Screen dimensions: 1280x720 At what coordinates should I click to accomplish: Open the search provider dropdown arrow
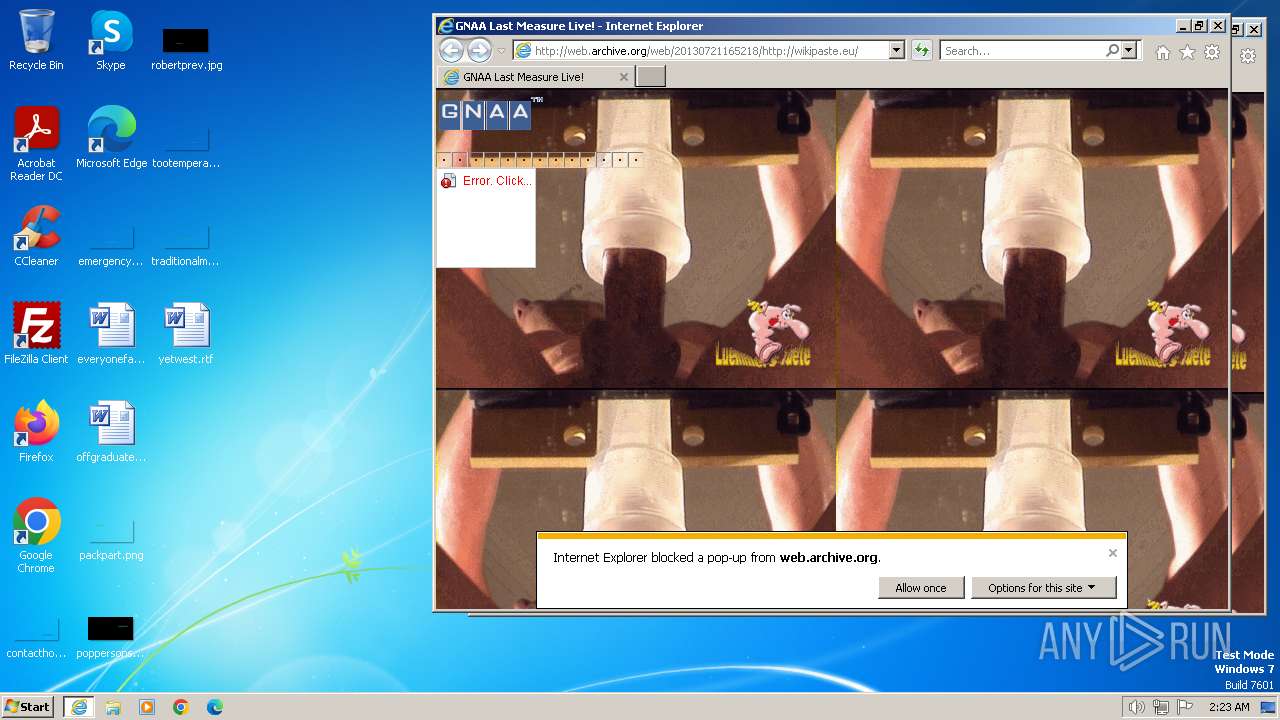click(x=1129, y=50)
